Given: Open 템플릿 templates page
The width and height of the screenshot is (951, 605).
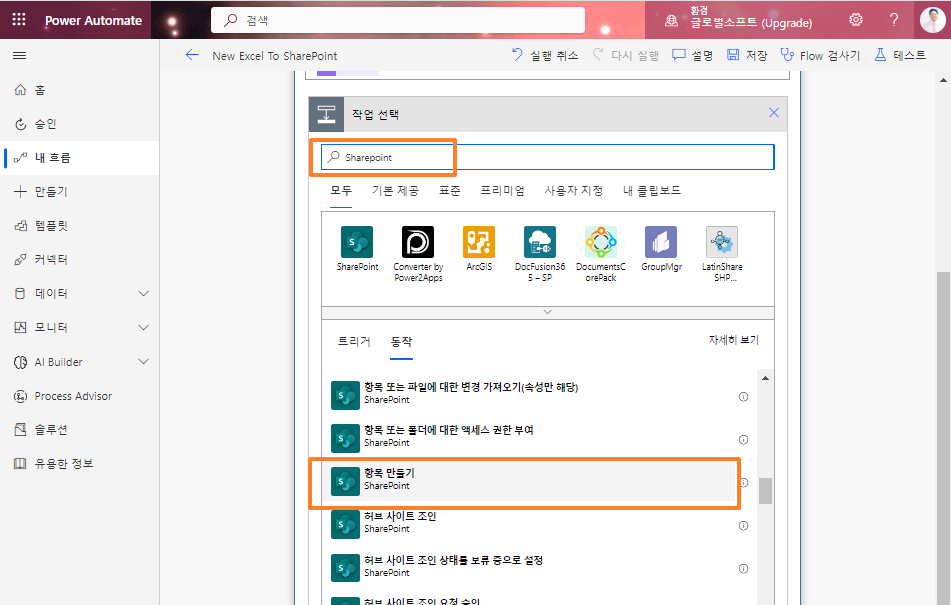Looking at the screenshot, I should tap(79, 226).
